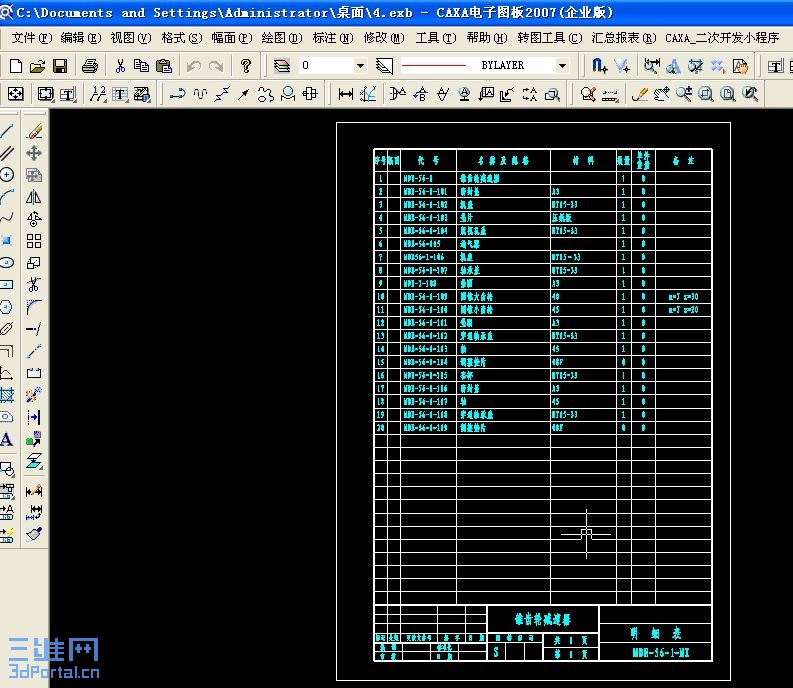Viewport: 793px width, 688px height.
Task: Select the Rotate tool
Action: pos(34,219)
